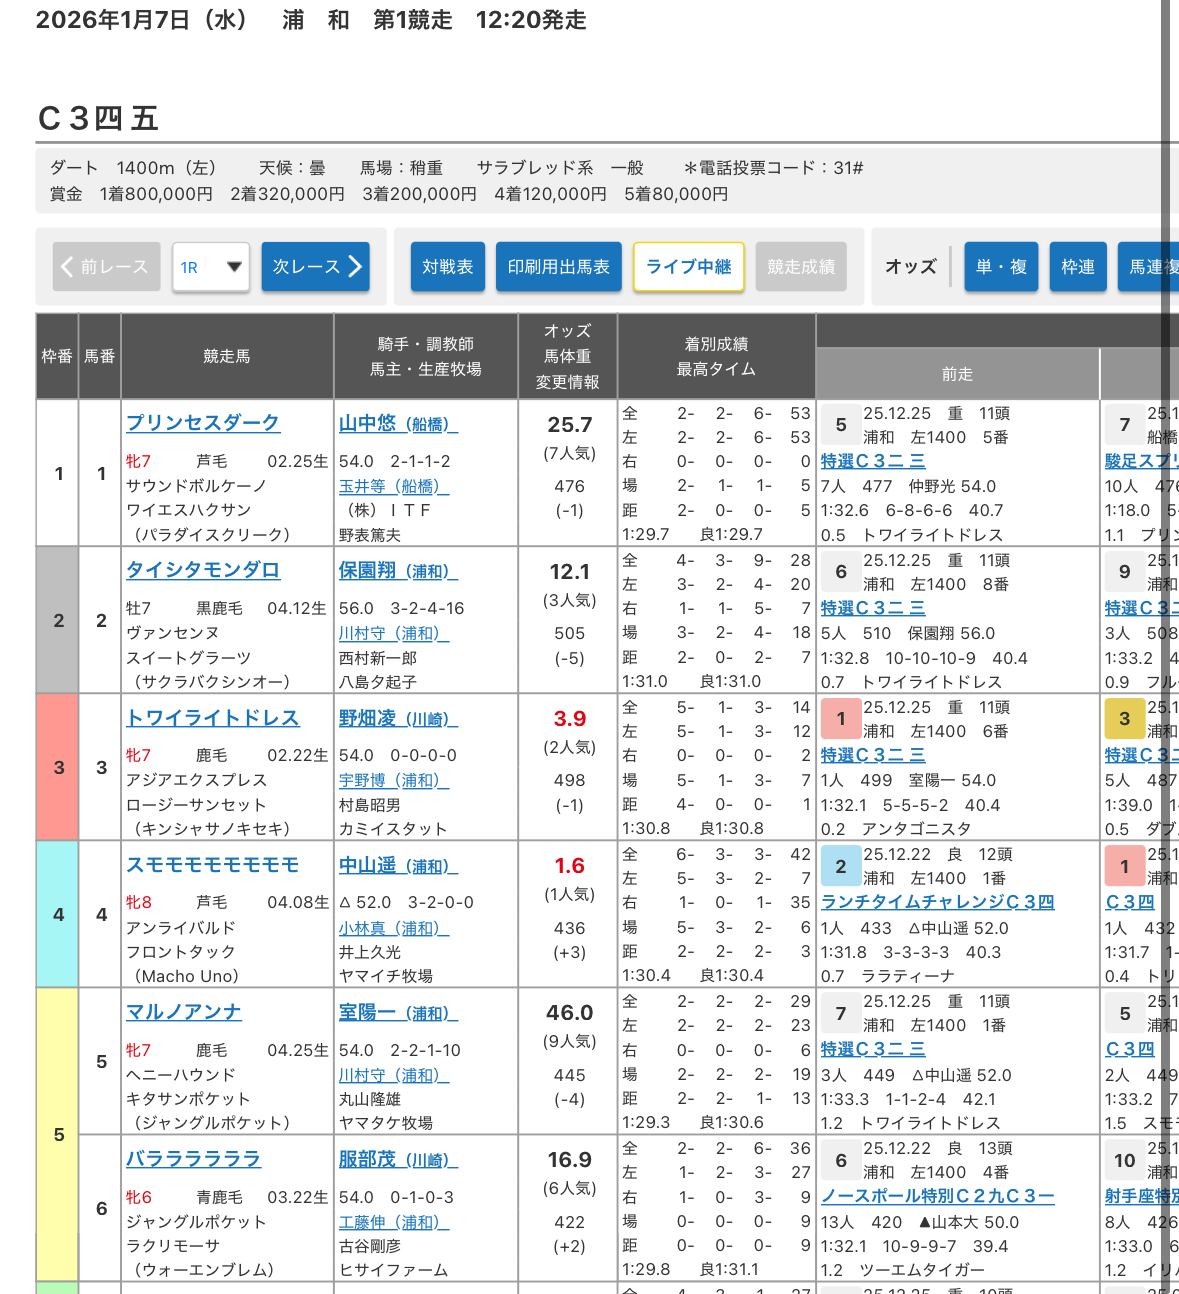Open the 1R race number dropdown
This screenshot has height=1294, width=1179.
[x=210, y=267]
